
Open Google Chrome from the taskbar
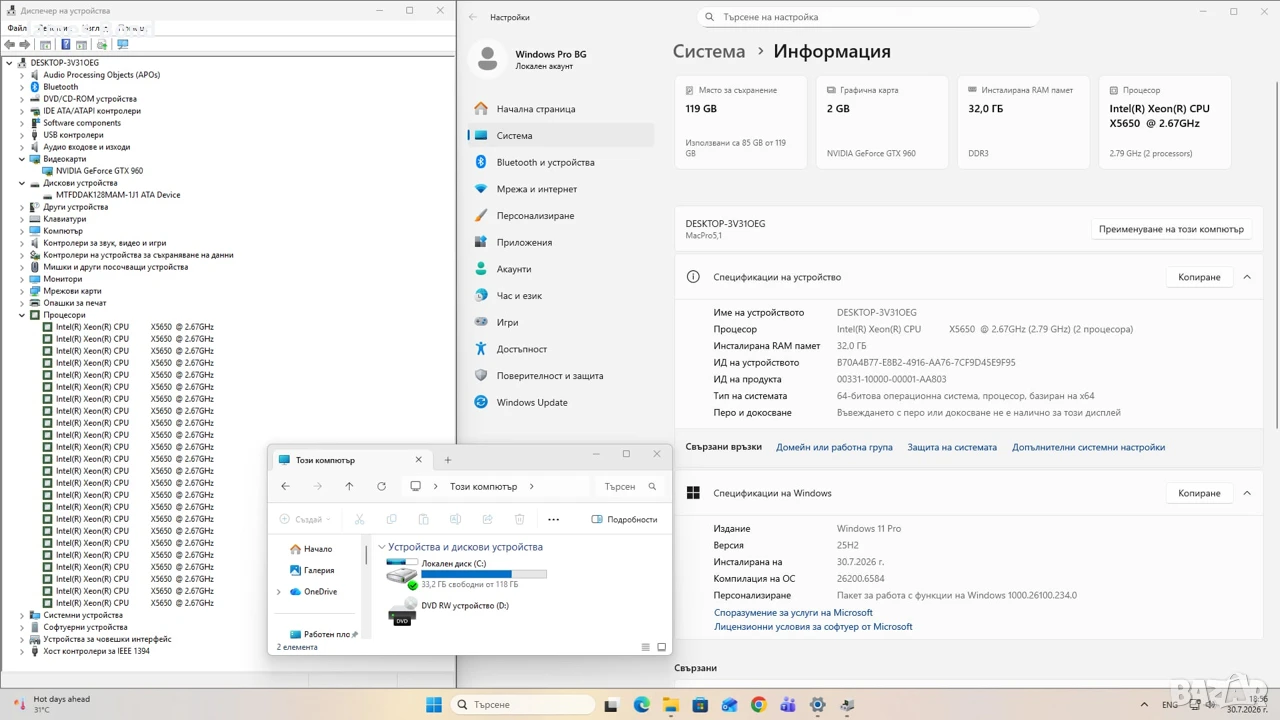[x=758, y=705]
